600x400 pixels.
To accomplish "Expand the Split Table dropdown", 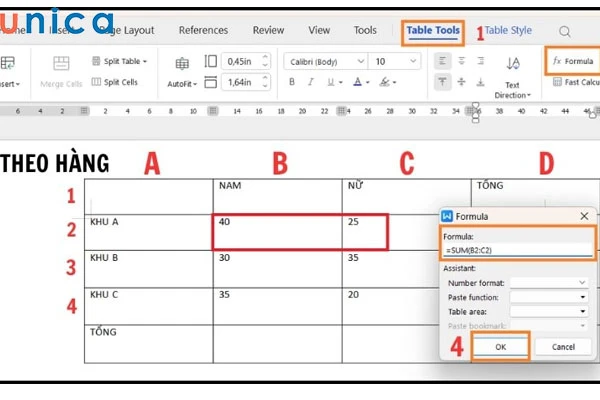I will click(x=144, y=61).
